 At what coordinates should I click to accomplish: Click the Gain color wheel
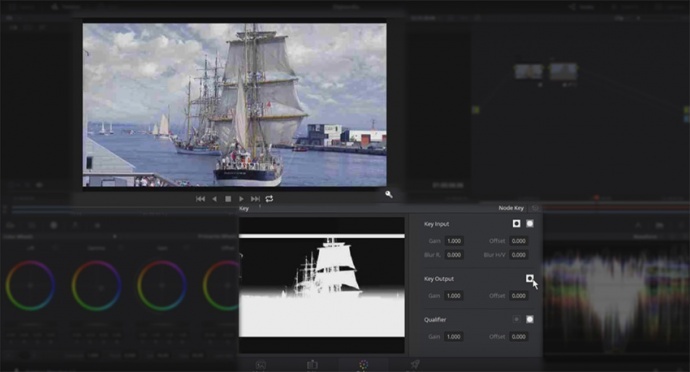[x=162, y=285]
